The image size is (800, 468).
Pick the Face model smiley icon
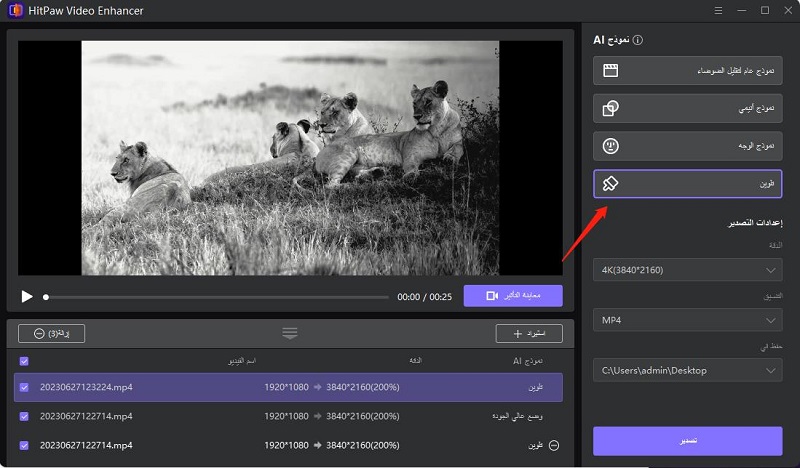pyautogui.click(x=611, y=146)
